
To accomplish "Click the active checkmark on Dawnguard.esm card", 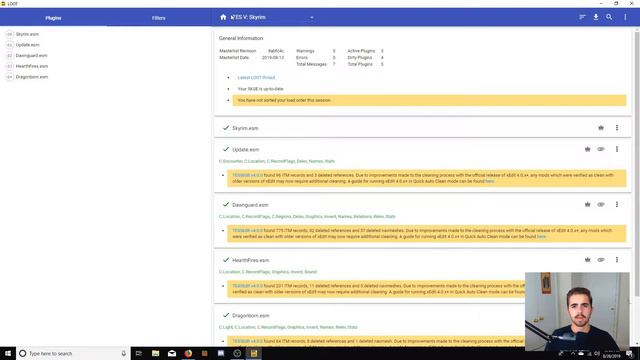I will 226,204.
